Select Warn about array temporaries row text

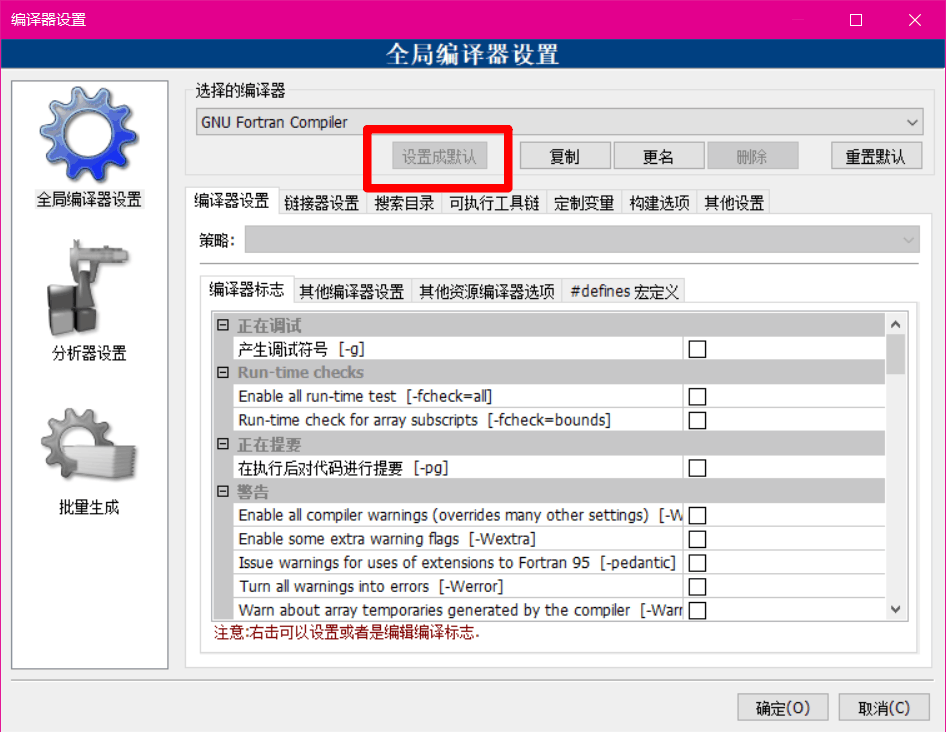point(460,610)
